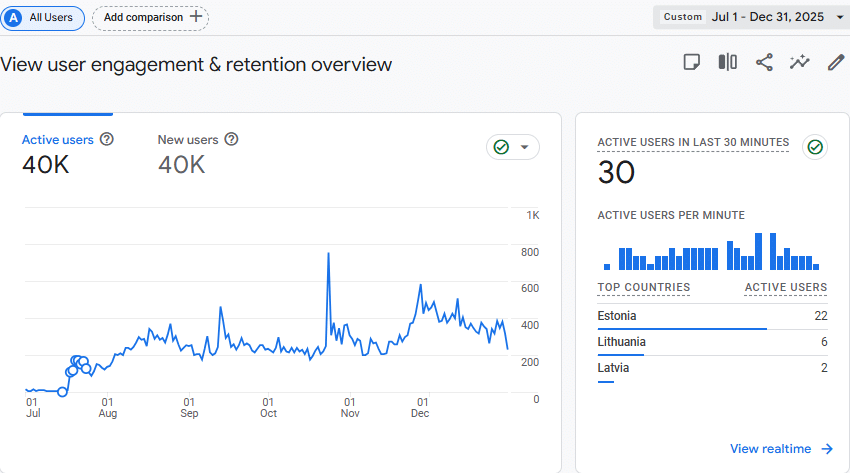Click the Estonia country row
Screen dimensions: 850x473
point(712,316)
